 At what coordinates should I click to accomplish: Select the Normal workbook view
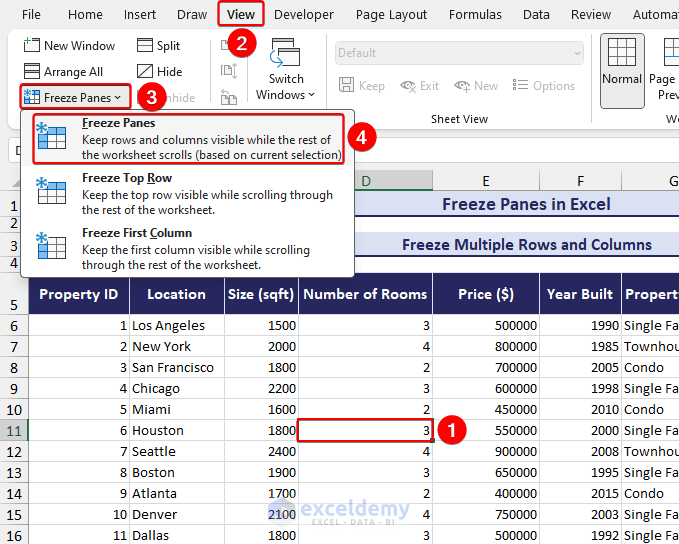[x=622, y=71]
